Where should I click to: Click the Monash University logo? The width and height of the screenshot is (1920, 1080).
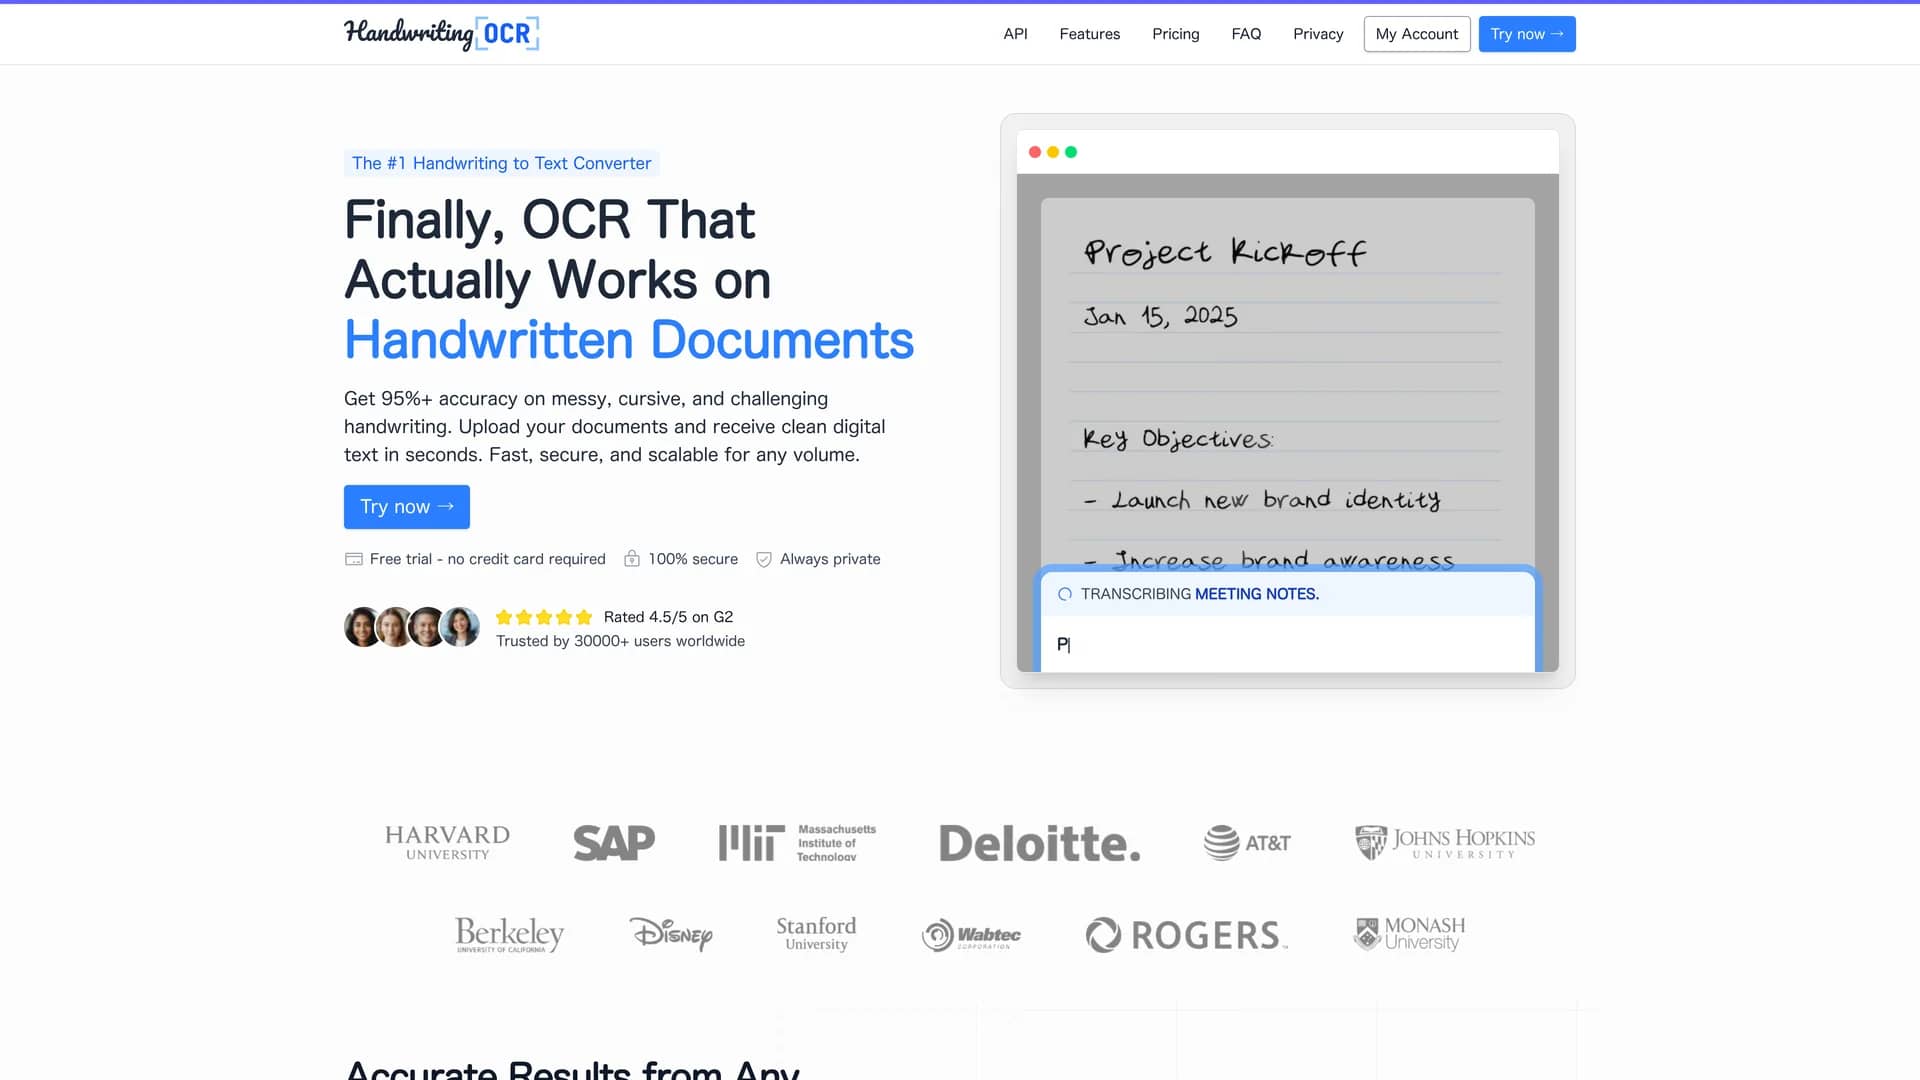[1409, 934]
